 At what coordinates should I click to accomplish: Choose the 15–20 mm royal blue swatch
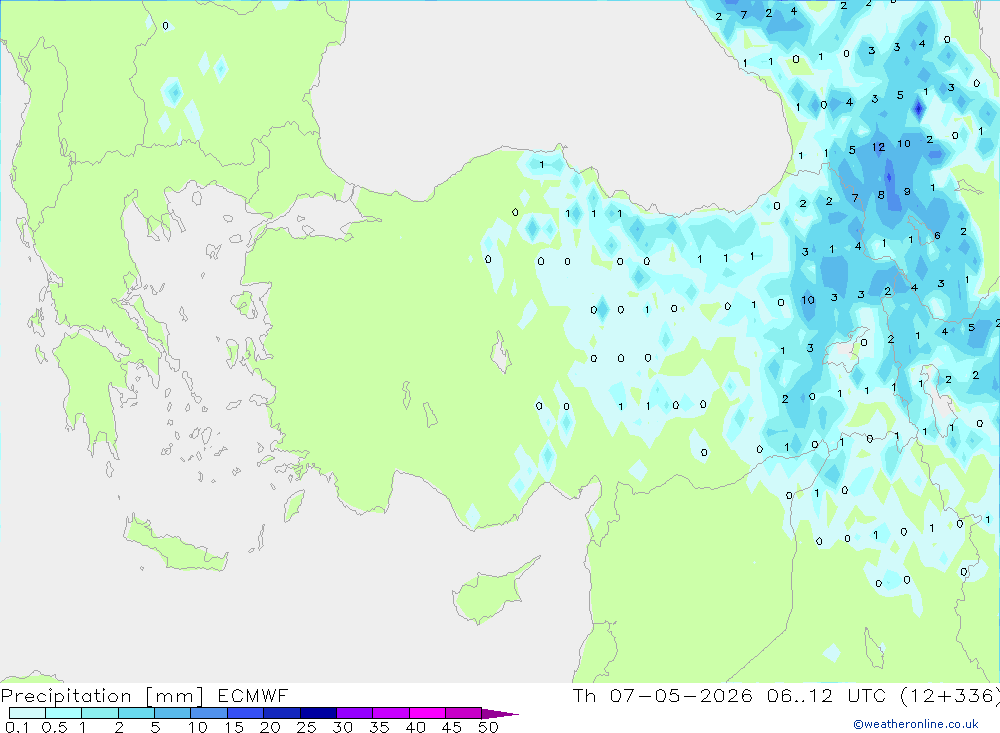coord(245,713)
